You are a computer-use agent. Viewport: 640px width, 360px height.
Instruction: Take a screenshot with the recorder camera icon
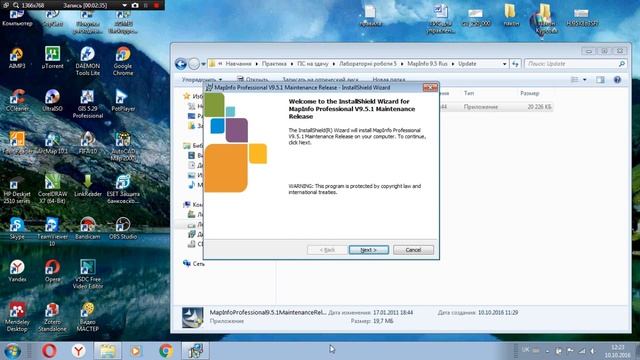[135, 5]
